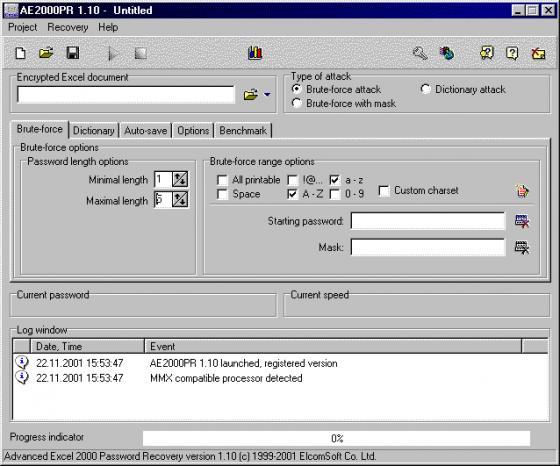The width and height of the screenshot is (560, 466).
Task: Open the Recovery menu
Action: 68,27
